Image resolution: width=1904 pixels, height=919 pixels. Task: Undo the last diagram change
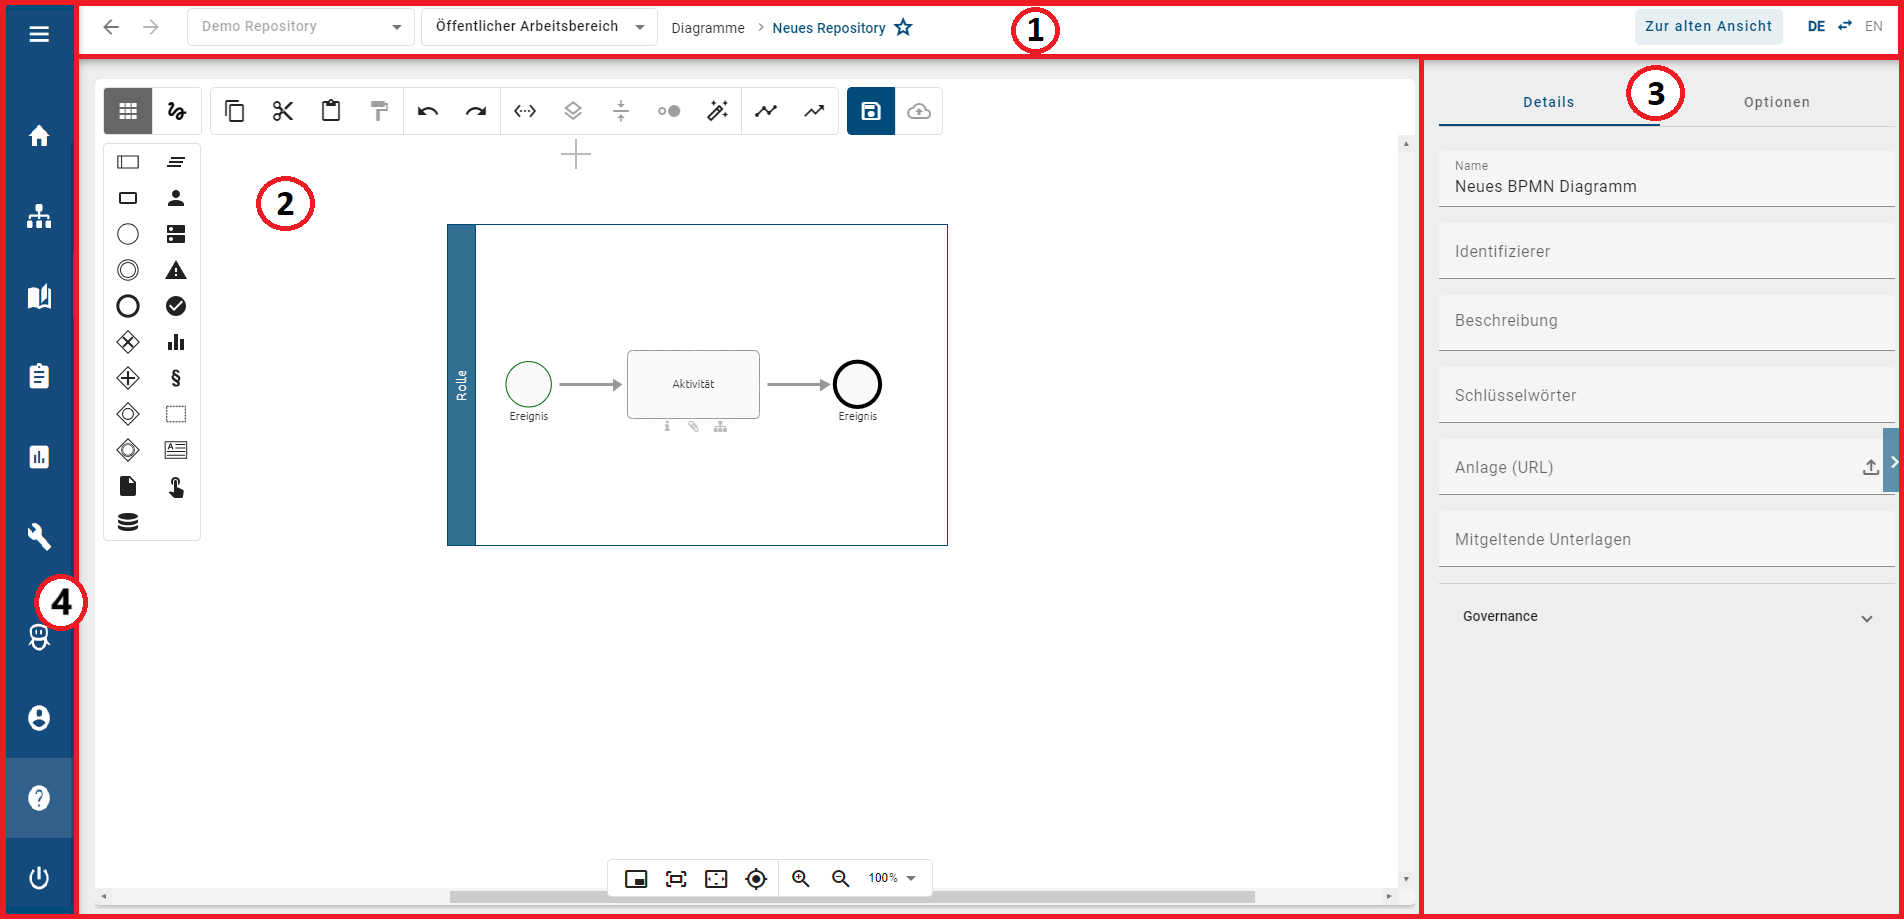[x=427, y=111]
